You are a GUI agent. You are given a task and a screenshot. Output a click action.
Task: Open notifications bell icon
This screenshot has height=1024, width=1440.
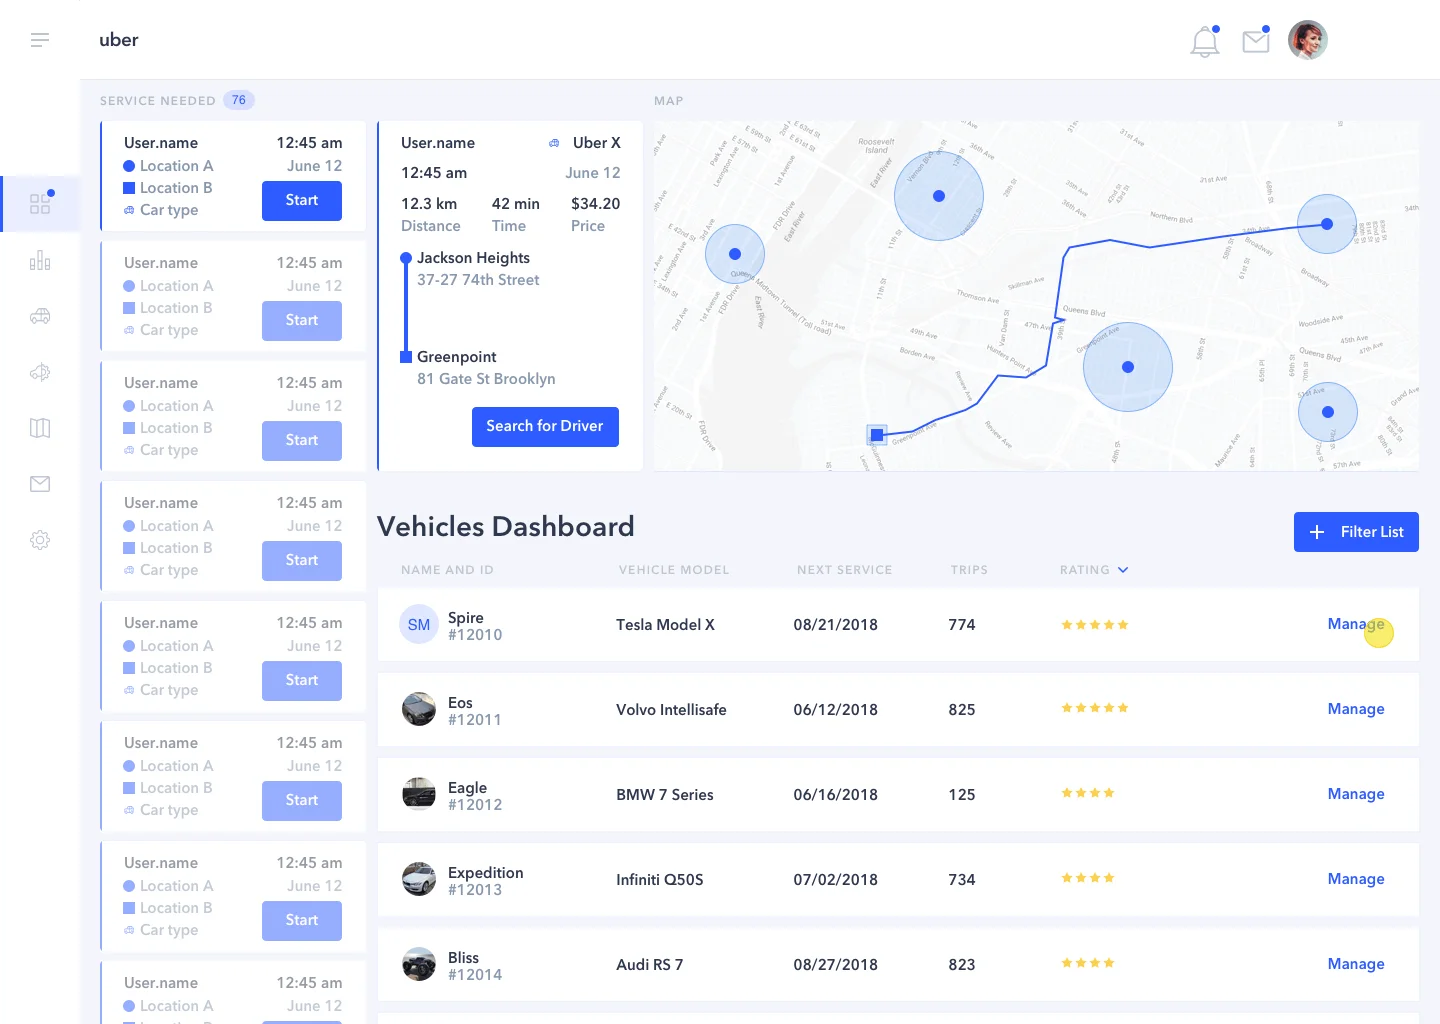[x=1205, y=41]
